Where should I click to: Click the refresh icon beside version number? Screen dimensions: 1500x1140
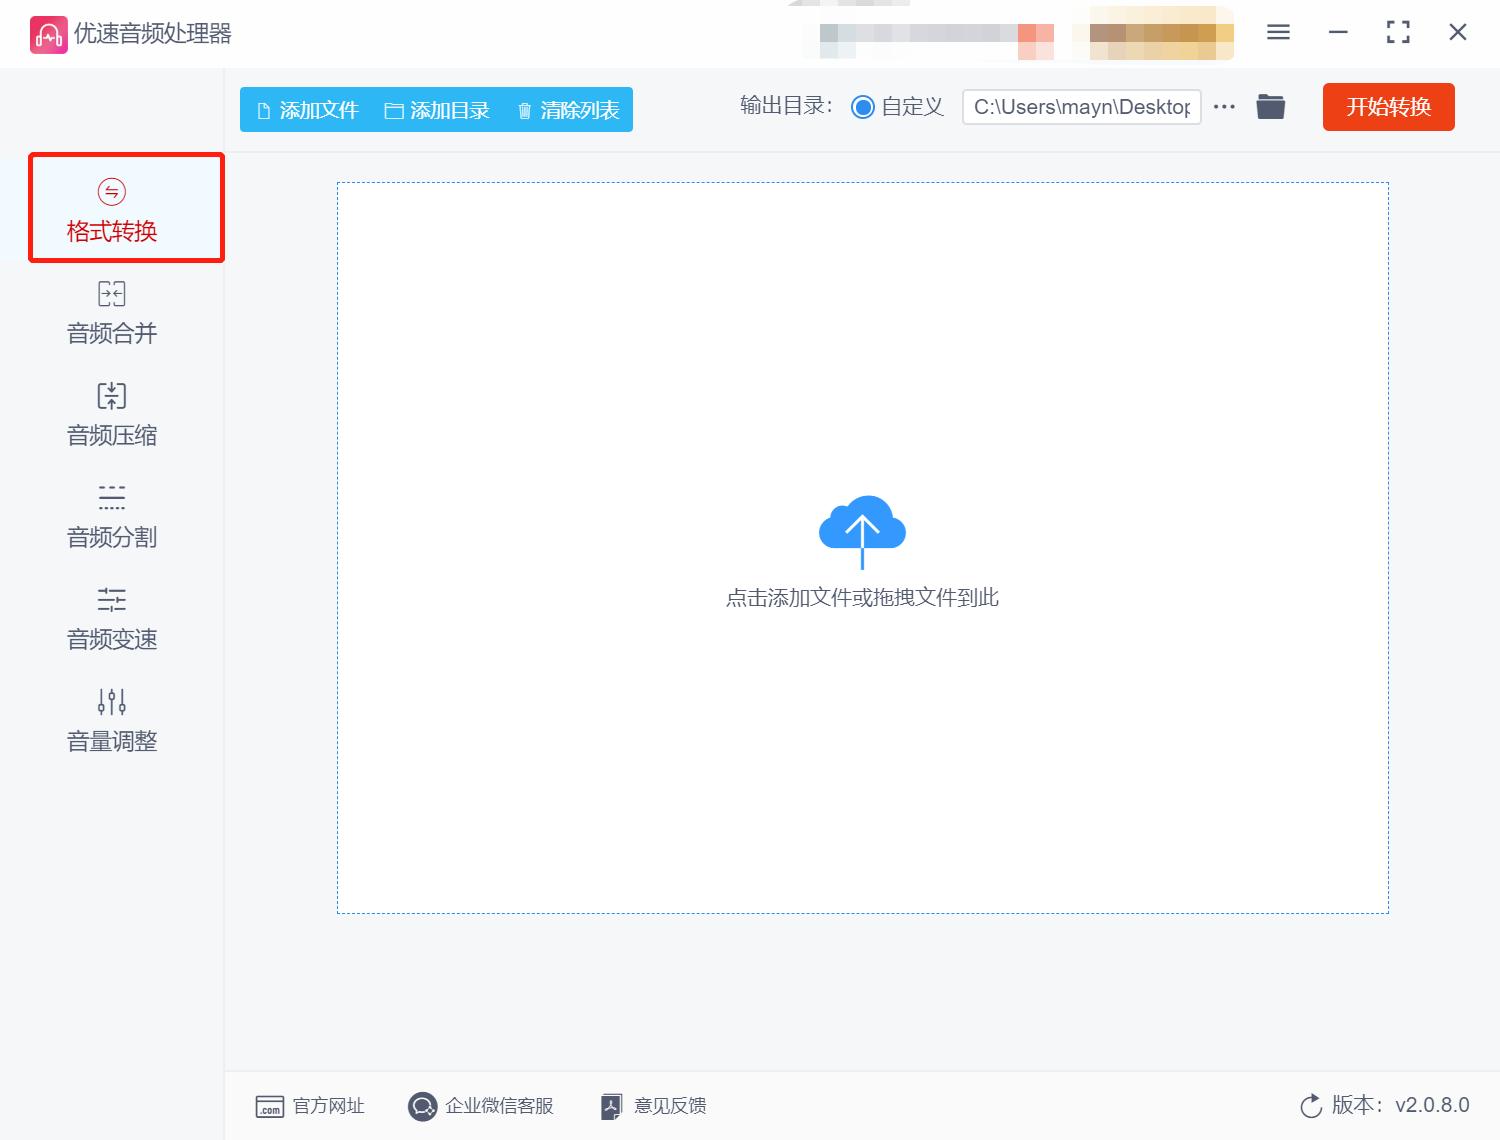(1311, 1105)
